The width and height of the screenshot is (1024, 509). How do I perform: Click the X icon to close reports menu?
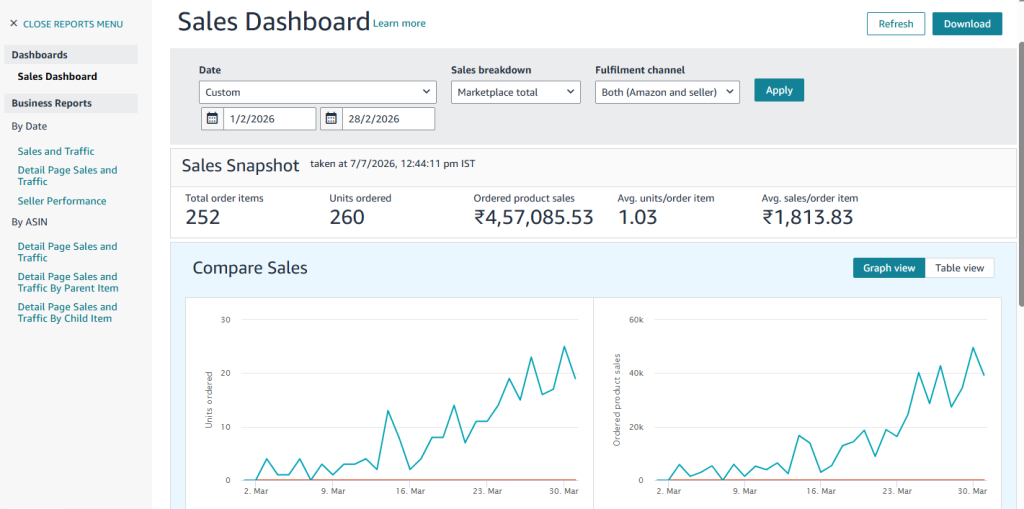click(x=14, y=24)
